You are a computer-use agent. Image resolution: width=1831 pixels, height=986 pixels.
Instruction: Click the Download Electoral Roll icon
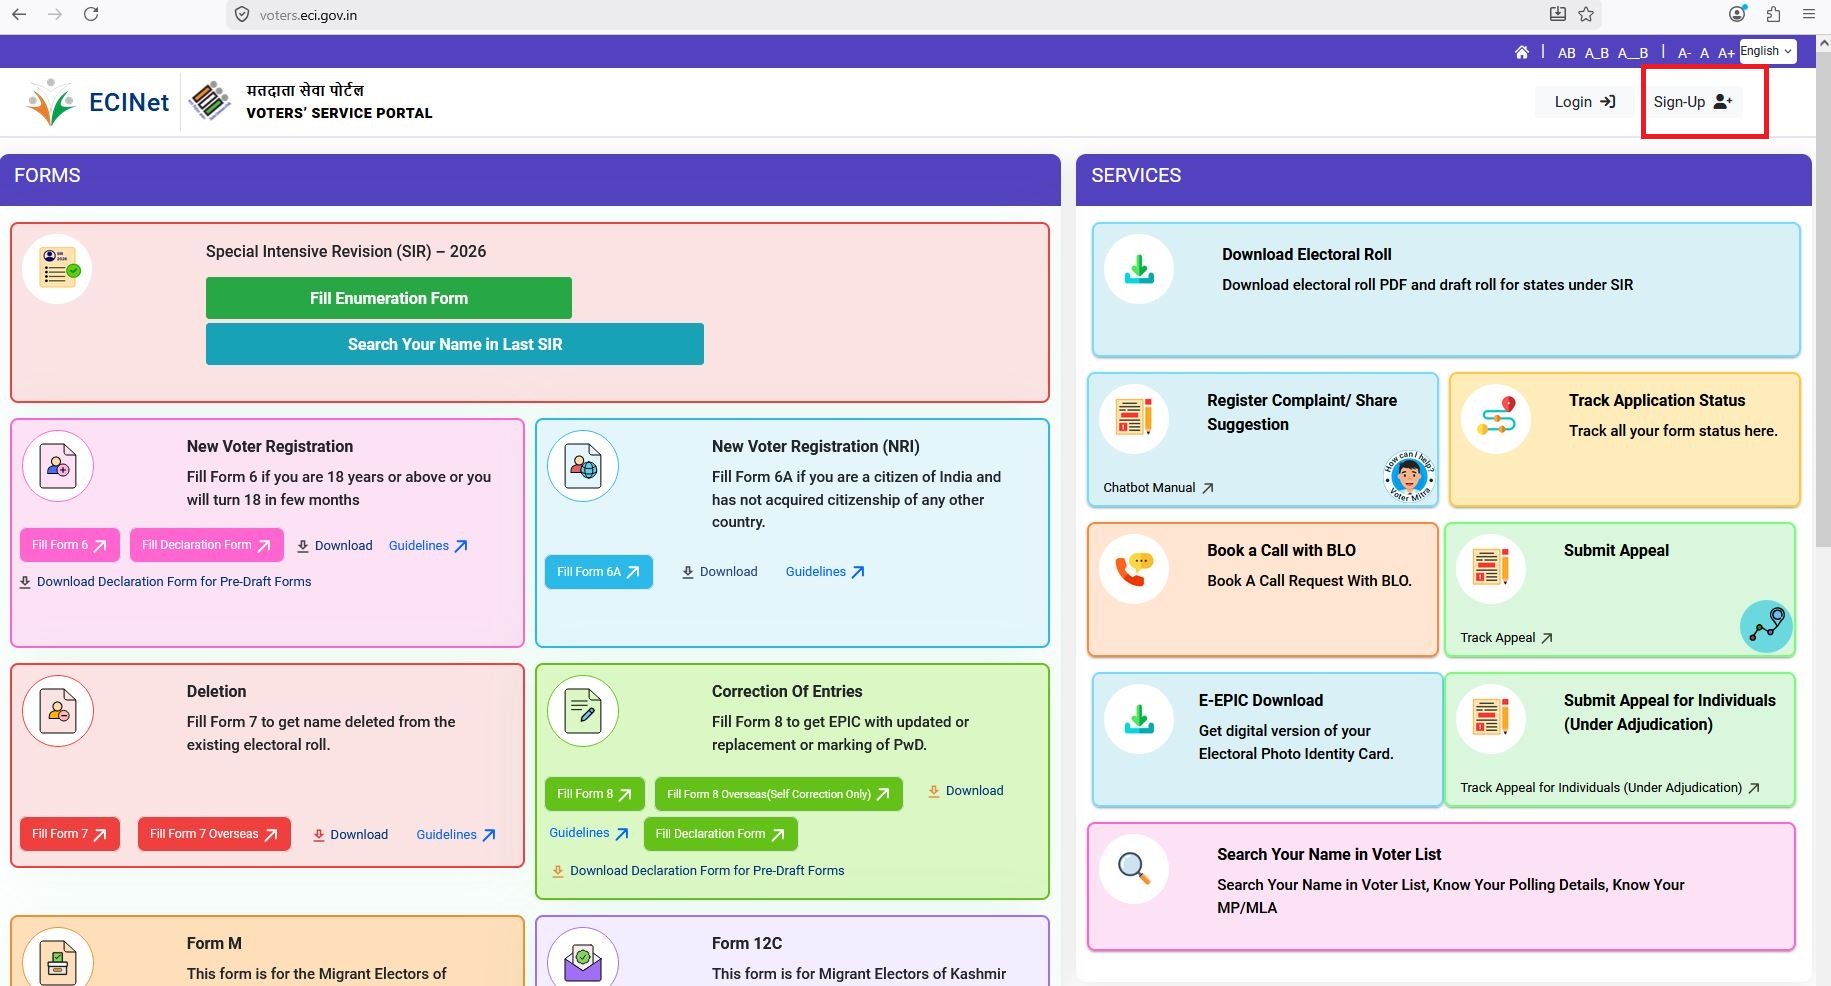point(1139,269)
